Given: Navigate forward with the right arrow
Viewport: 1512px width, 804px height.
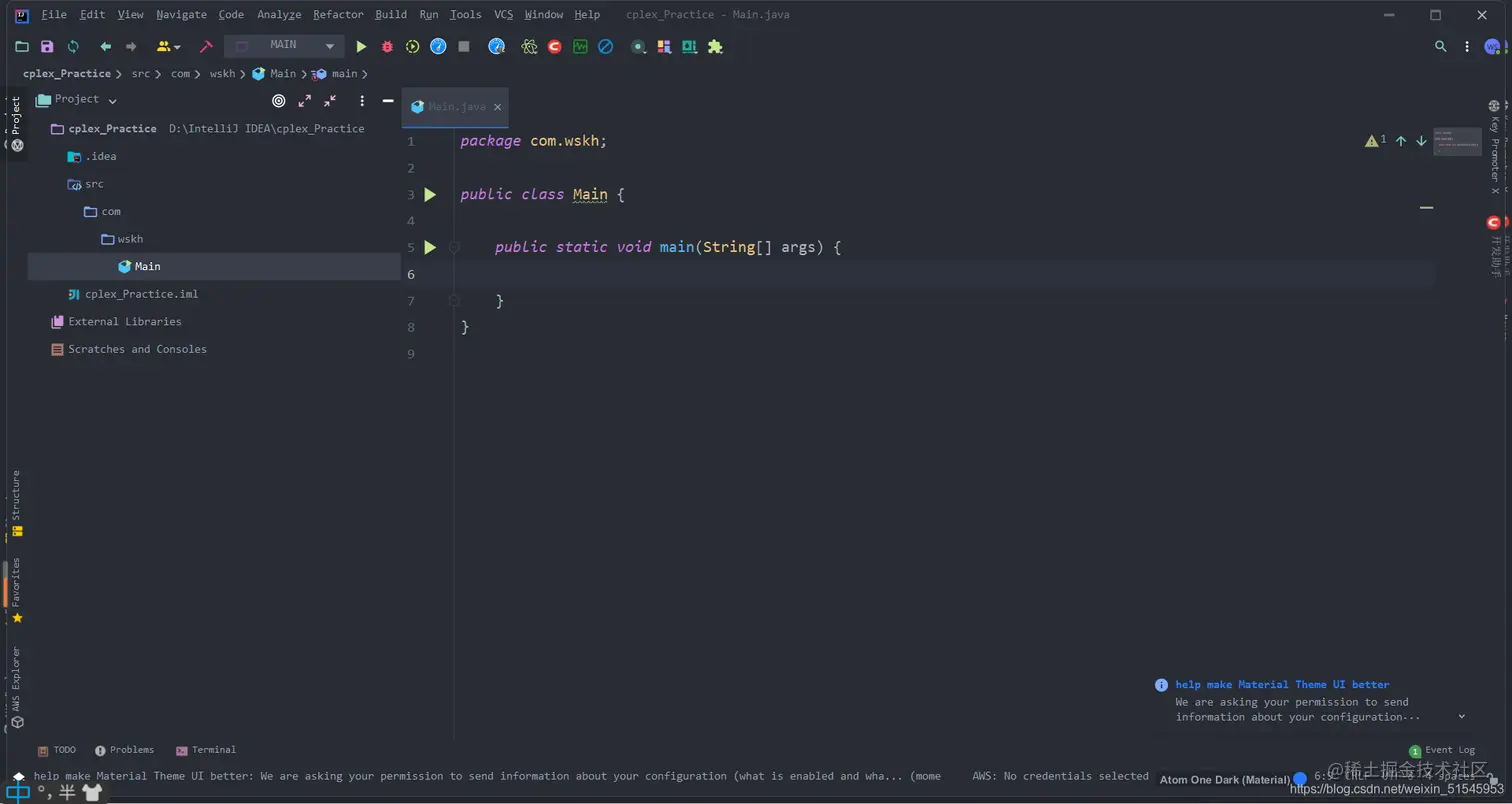Looking at the screenshot, I should (x=131, y=46).
